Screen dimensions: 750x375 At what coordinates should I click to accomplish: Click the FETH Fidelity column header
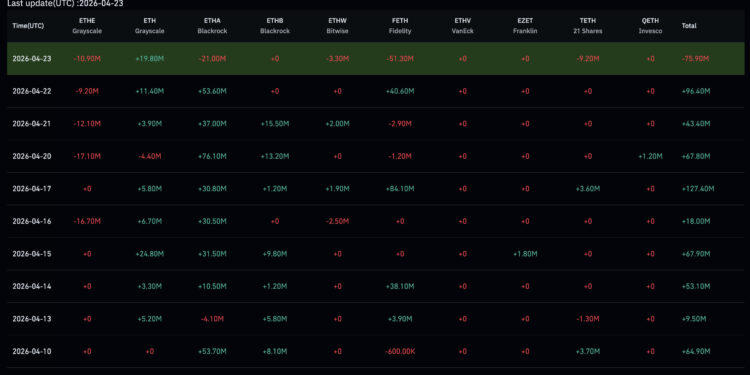tap(400, 26)
